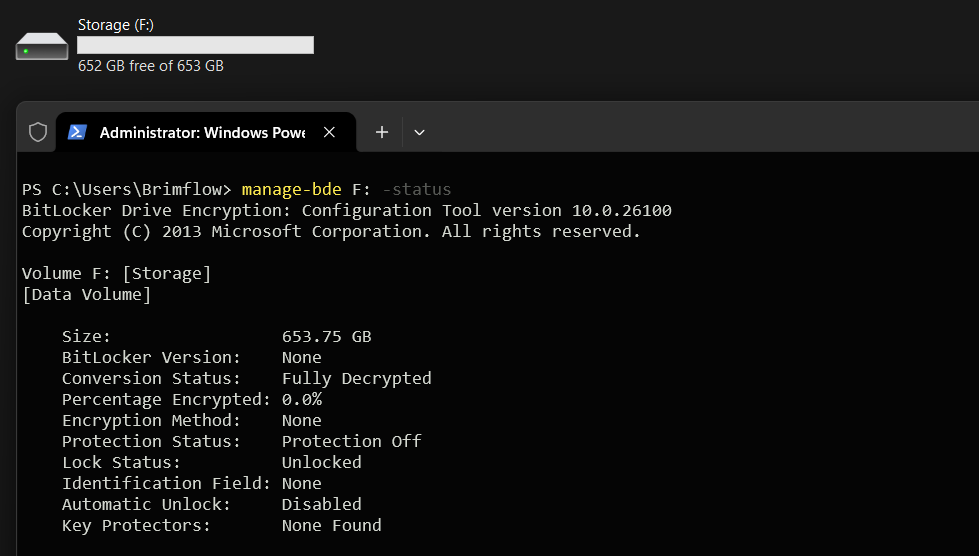This screenshot has height=556, width=979.
Task: Open the new tab profile dropdown arrow
Action: point(420,132)
